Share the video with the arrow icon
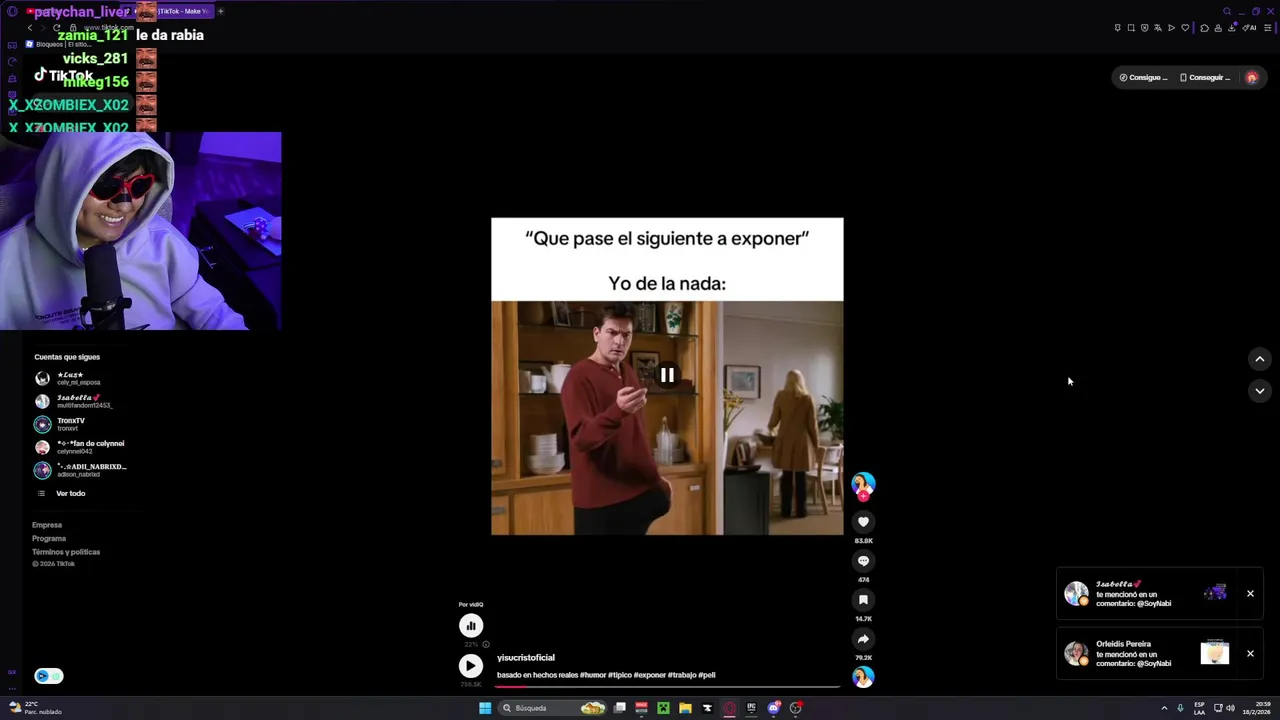This screenshot has height=720, width=1280. (863, 639)
